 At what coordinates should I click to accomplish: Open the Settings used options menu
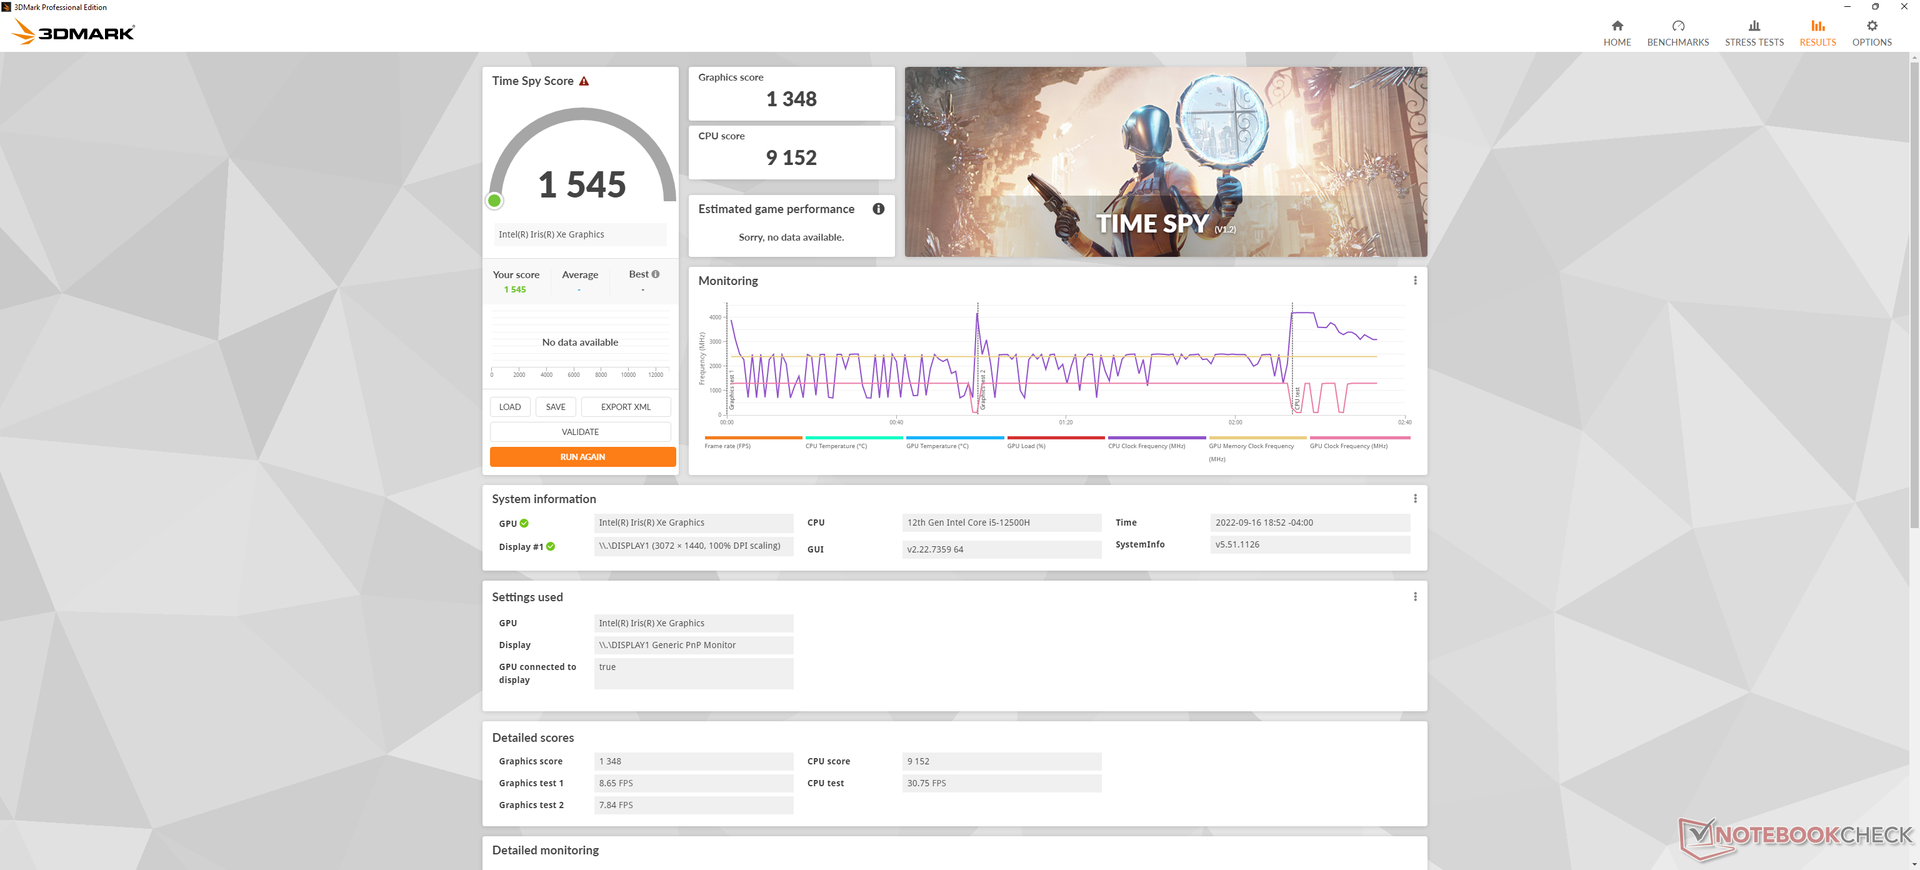1415,597
